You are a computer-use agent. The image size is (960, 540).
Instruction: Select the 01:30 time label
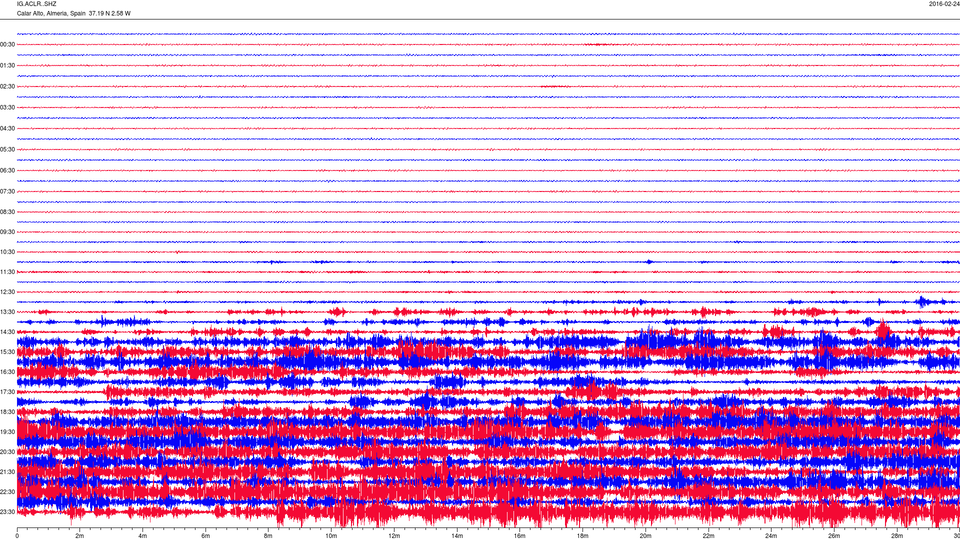[x=7, y=66]
